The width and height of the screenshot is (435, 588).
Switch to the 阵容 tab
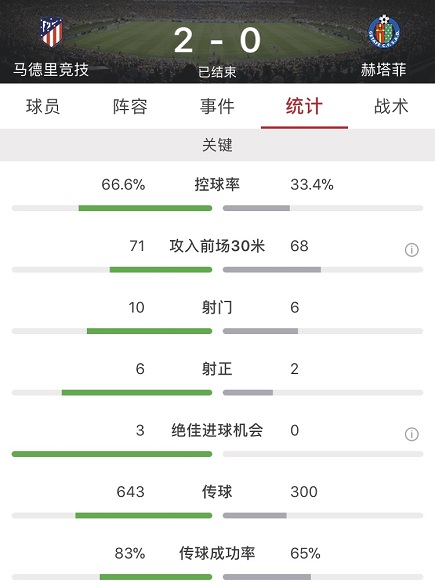point(130,106)
